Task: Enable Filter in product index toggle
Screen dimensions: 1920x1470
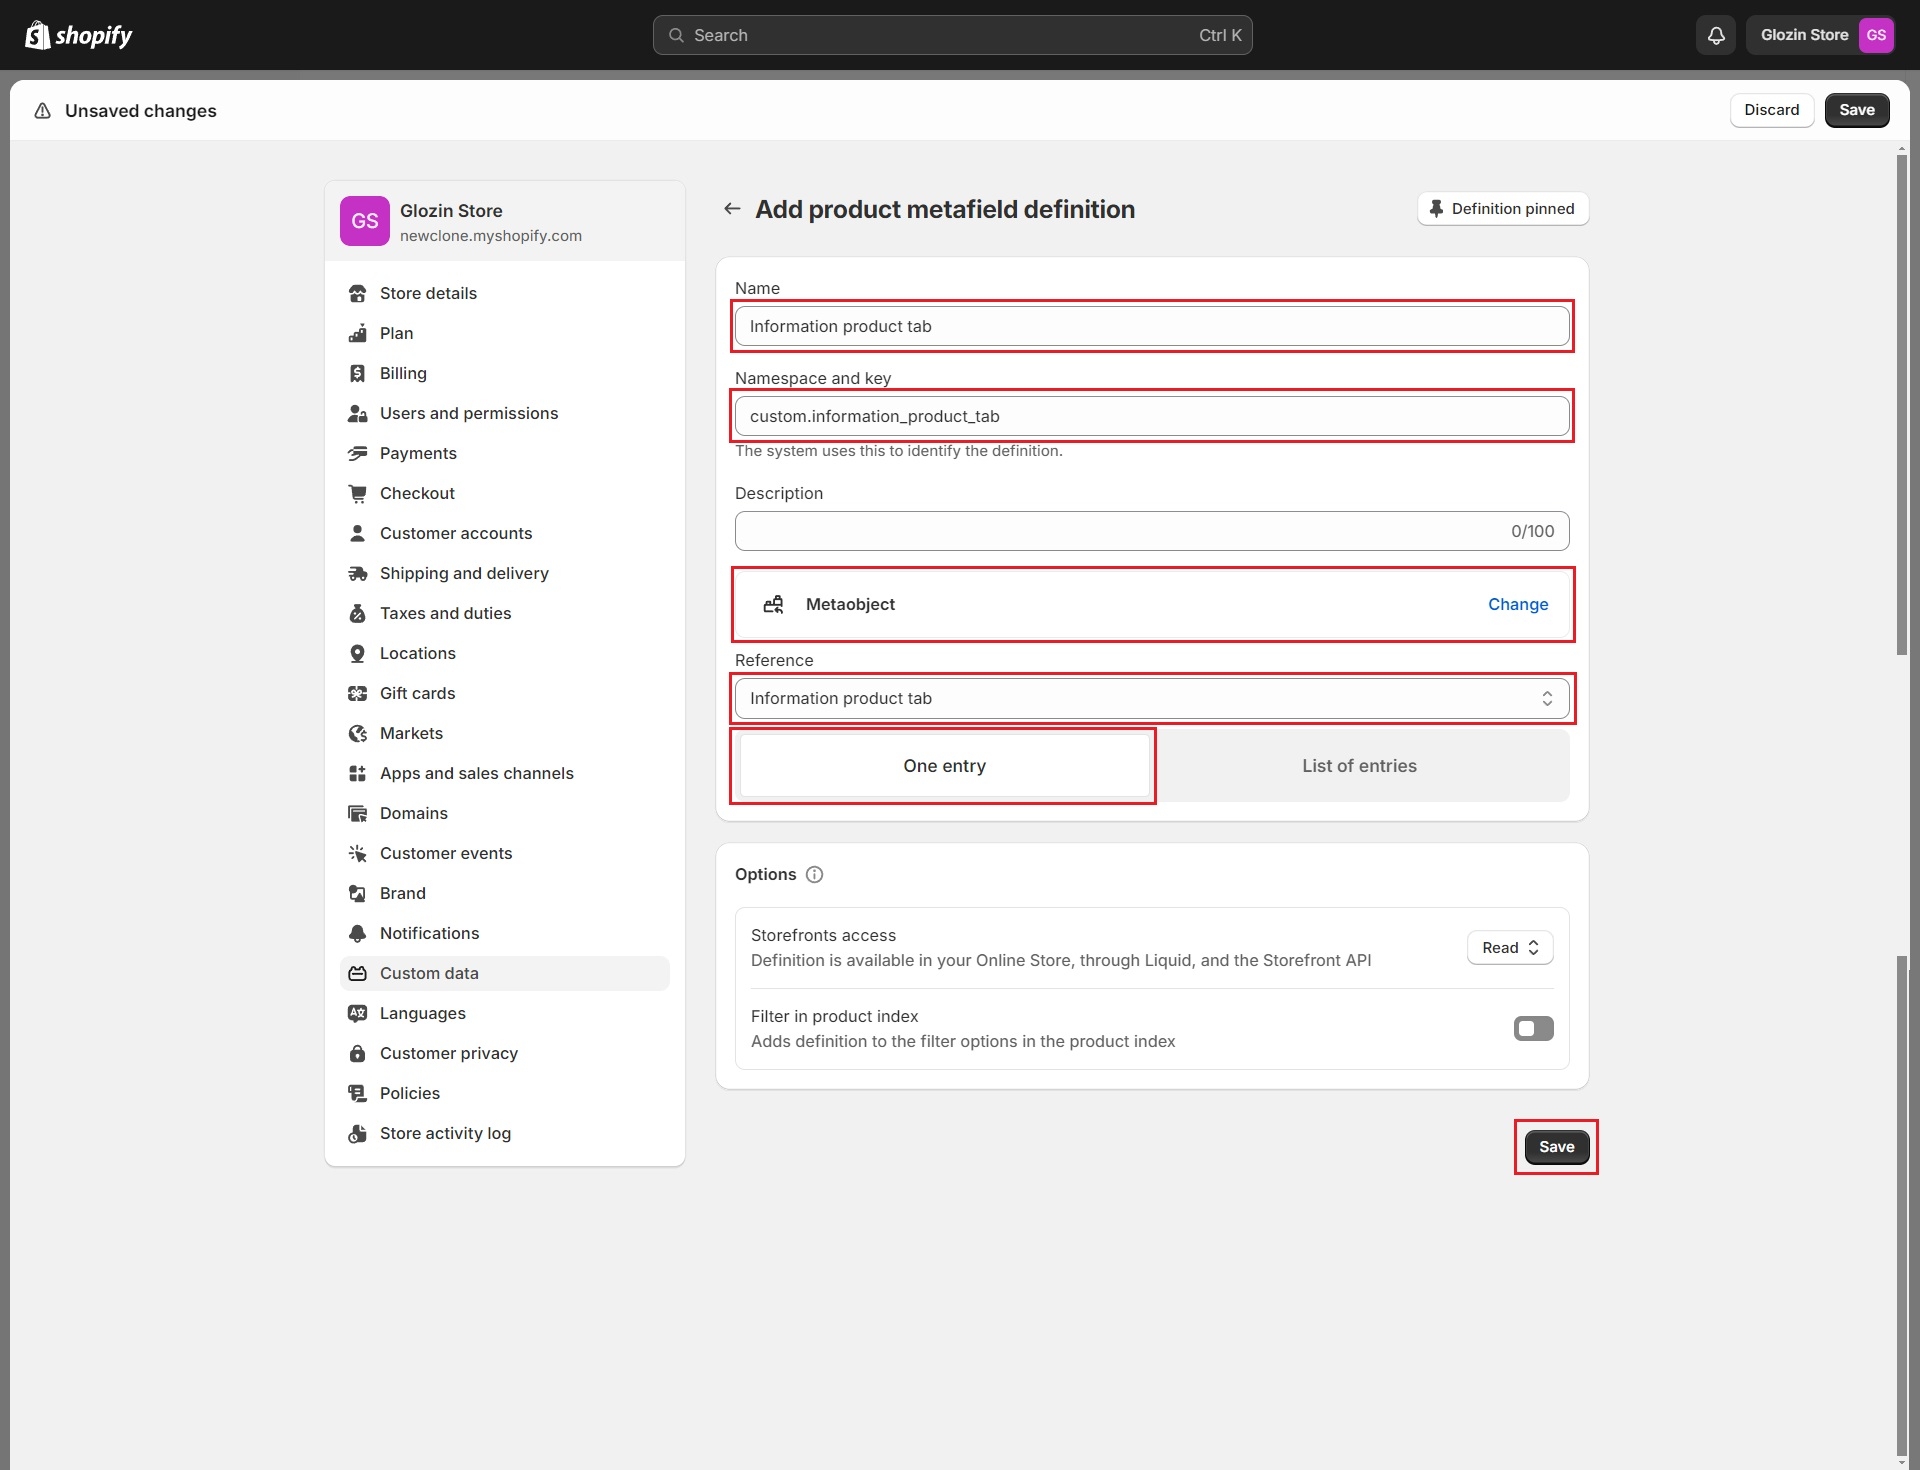Action: pyautogui.click(x=1533, y=1028)
